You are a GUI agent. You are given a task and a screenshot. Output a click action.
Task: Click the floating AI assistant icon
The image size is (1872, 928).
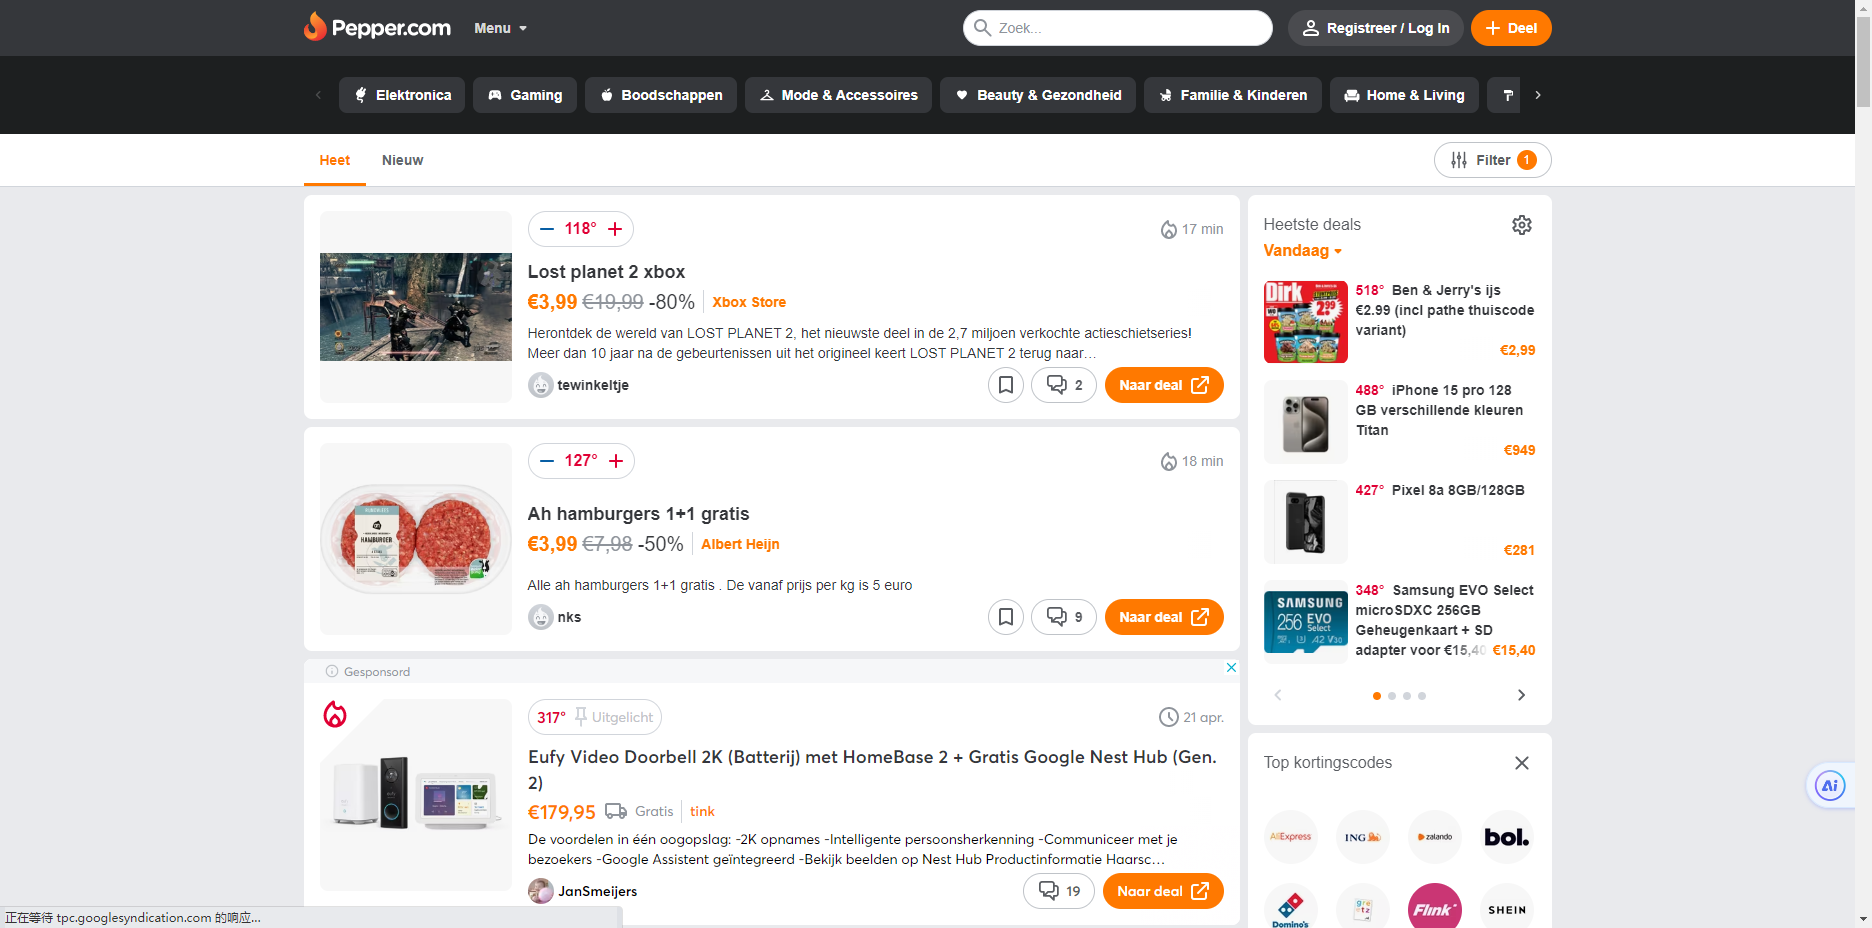(x=1829, y=786)
